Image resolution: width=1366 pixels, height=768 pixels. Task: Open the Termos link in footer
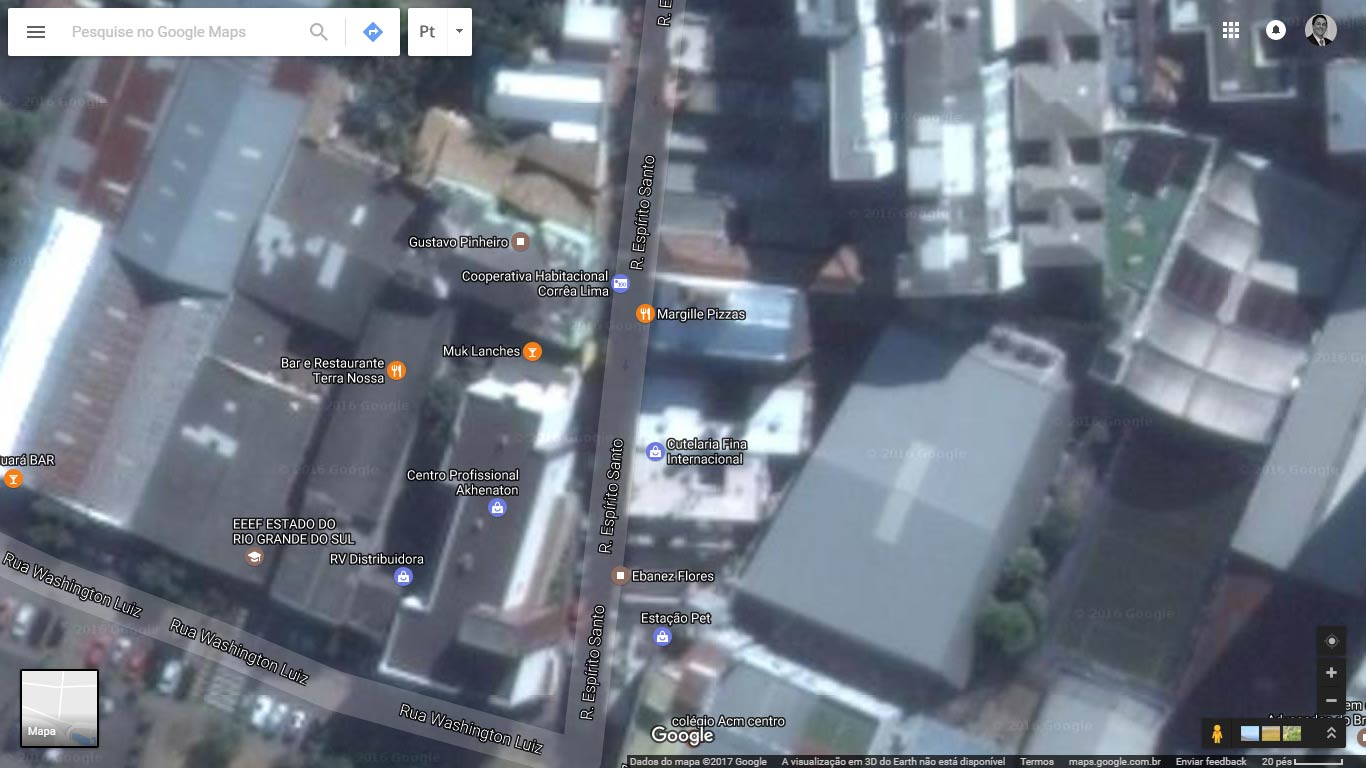pyautogui.click(x=1036, y=762)
